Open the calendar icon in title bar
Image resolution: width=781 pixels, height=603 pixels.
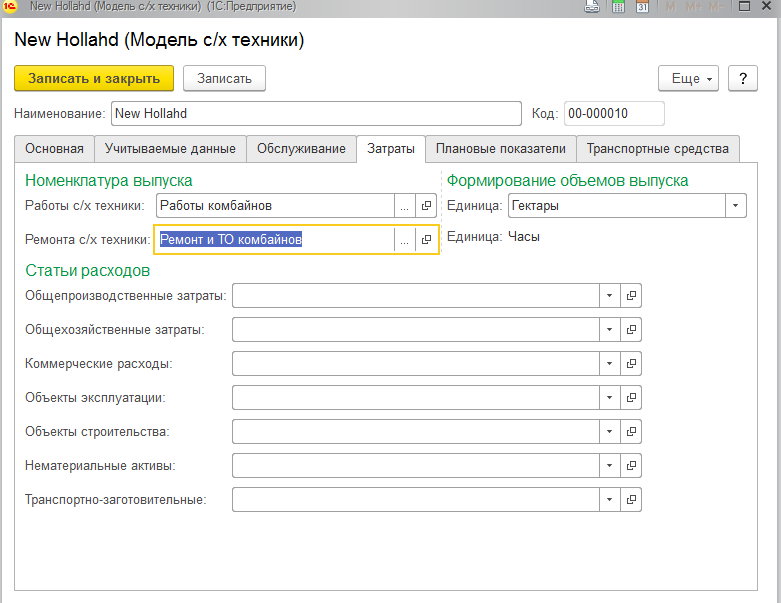pyautogui.click(x=643, y=6)
